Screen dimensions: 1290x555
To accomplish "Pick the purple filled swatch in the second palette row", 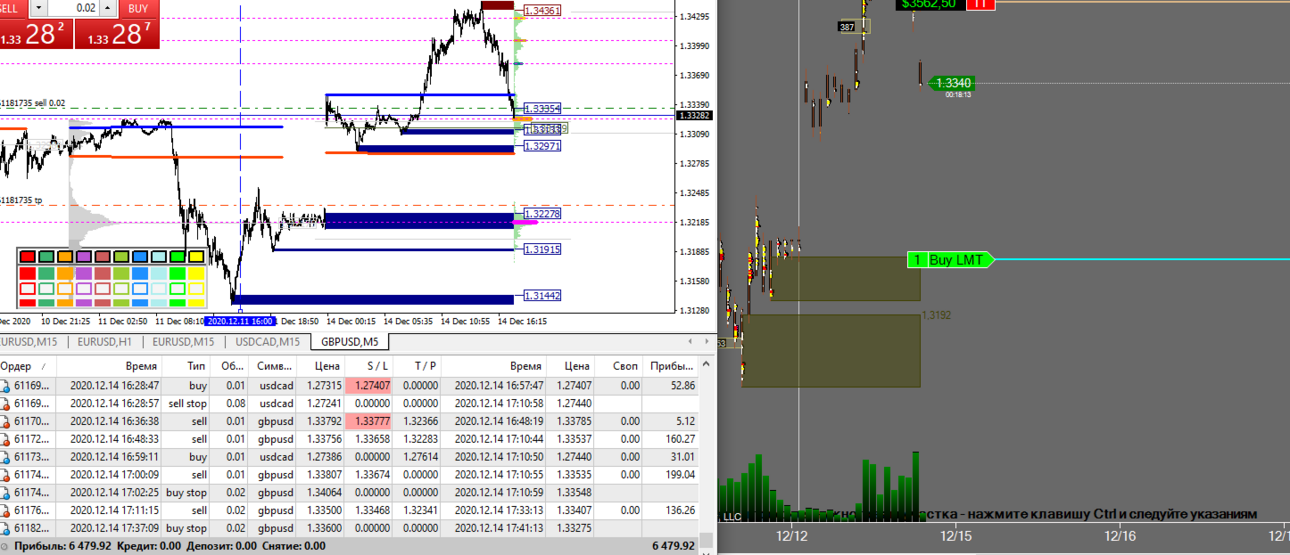I will coord(84,273).
